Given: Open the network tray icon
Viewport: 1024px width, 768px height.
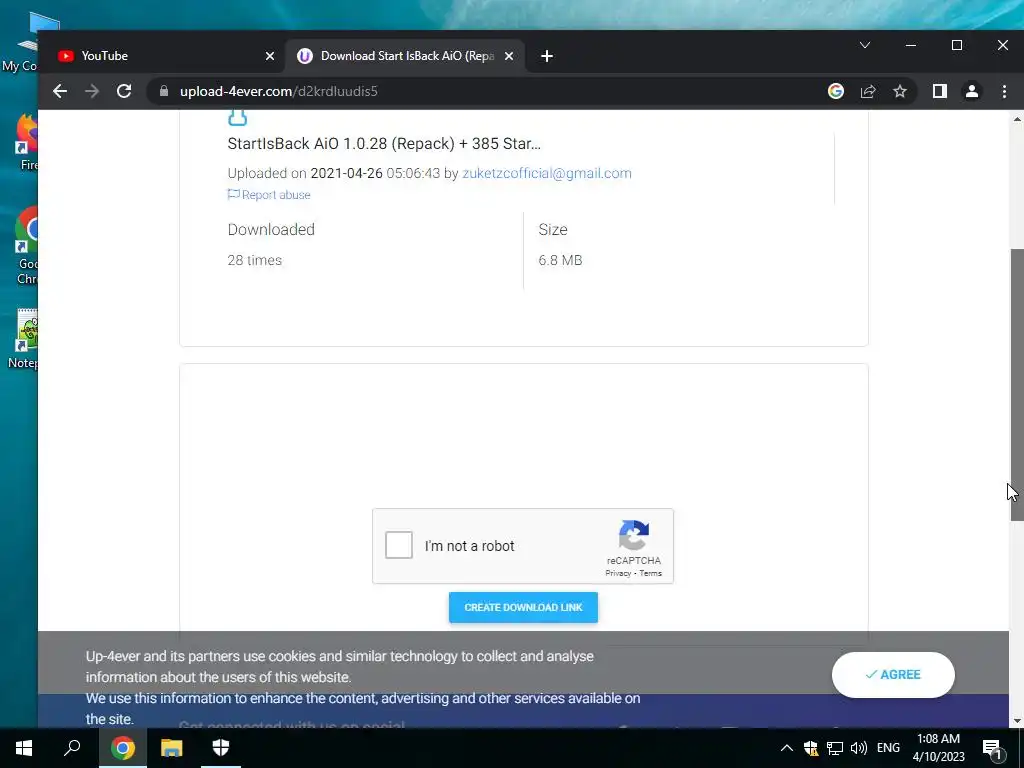Looking at the screenshot, I should [835, 748].
